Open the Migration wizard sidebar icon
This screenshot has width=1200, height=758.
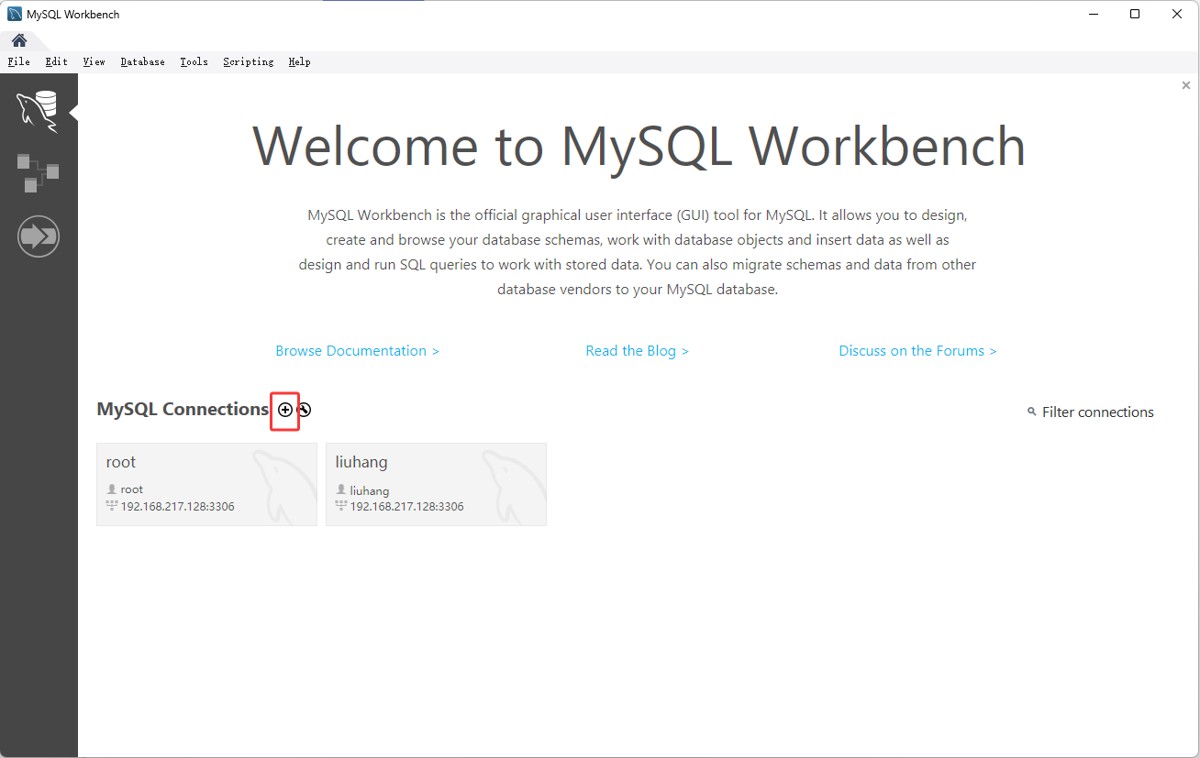pyautogui.click(x=38, y=236)
